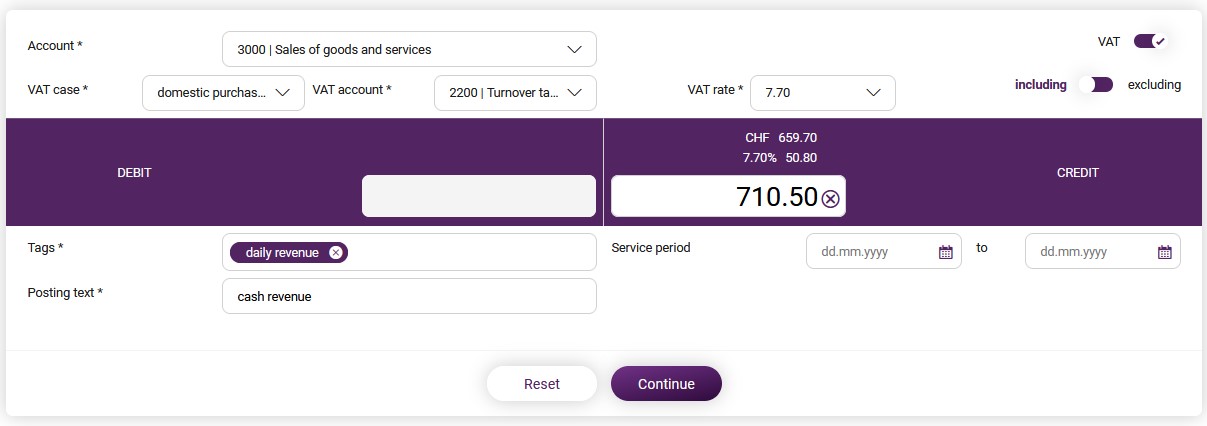This screenshot has width=1207, height=426.
Task: Open calendar for service period end date
Action: (1164, 252)
